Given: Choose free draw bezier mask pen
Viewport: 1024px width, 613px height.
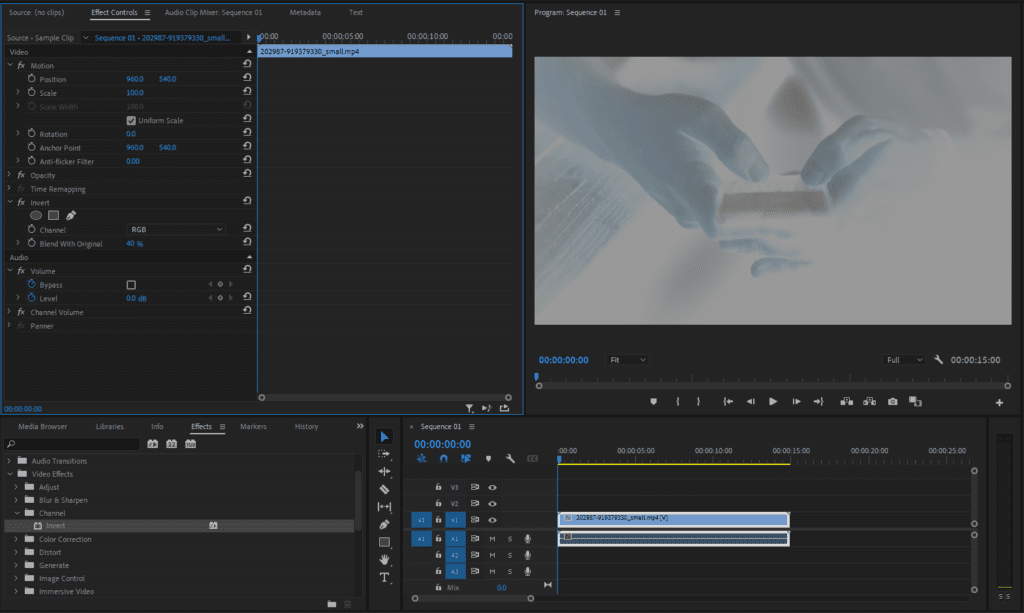Looking at the screenshot, I should click(x=71, y=215).
